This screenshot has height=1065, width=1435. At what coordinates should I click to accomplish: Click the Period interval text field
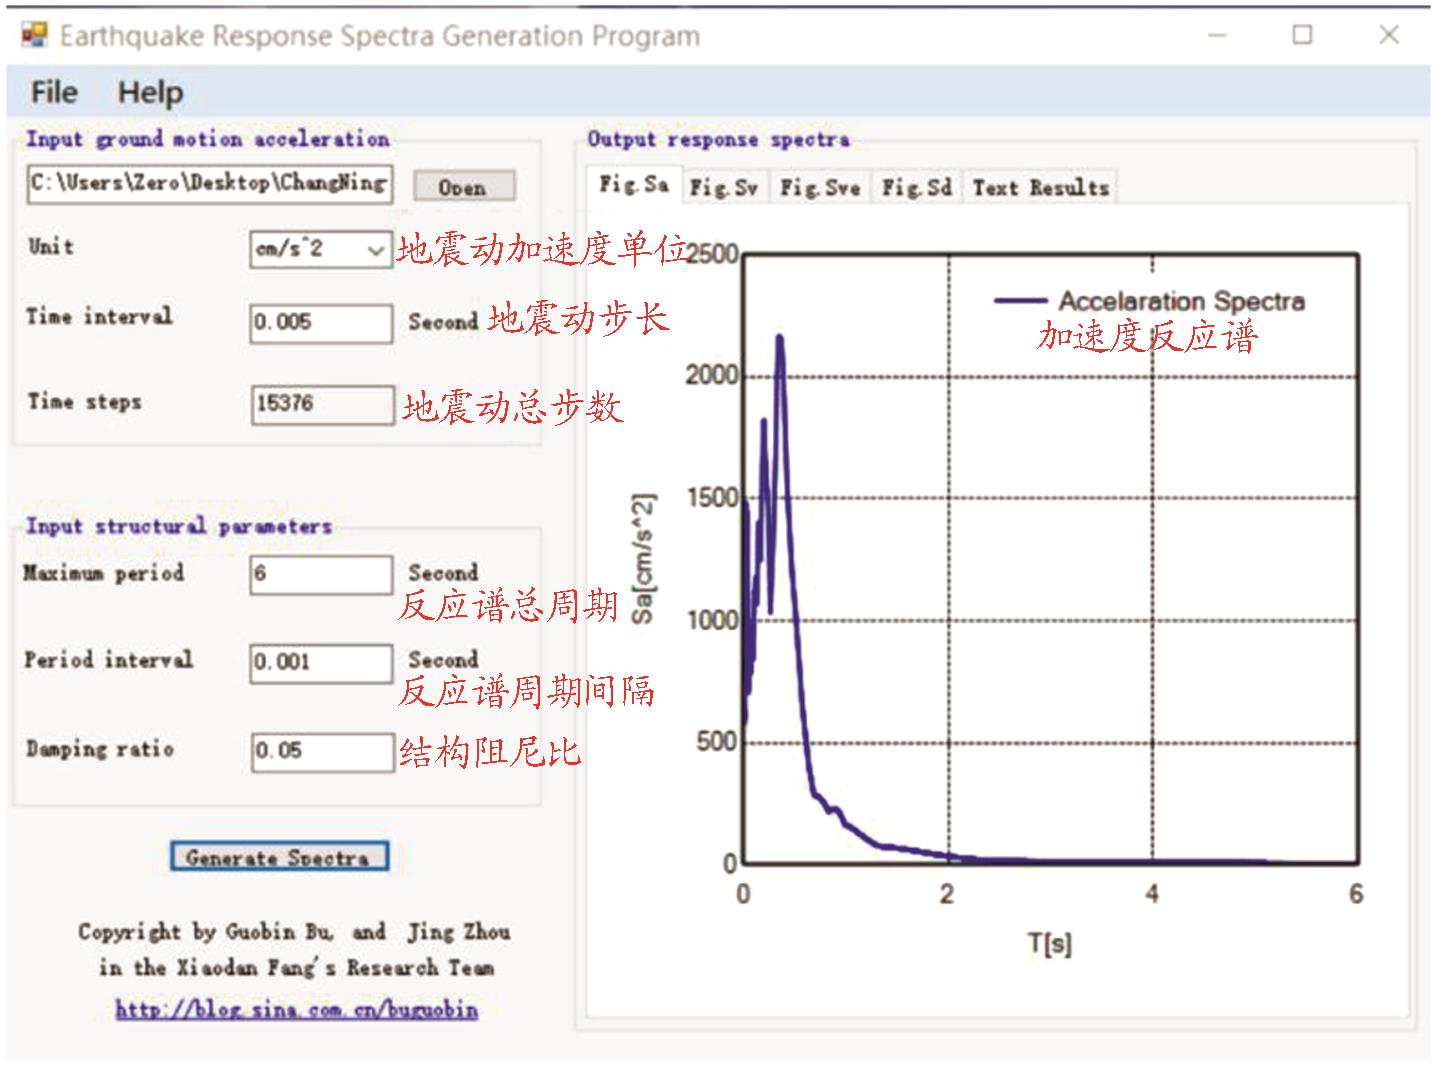tap(320, 662)
